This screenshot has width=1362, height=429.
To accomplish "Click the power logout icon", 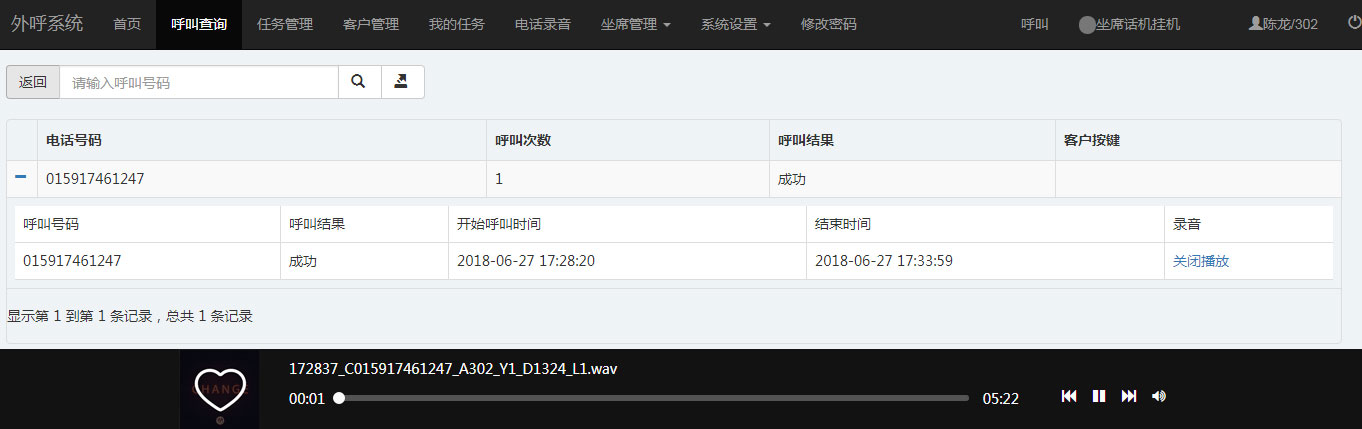I will [1354, 23].
